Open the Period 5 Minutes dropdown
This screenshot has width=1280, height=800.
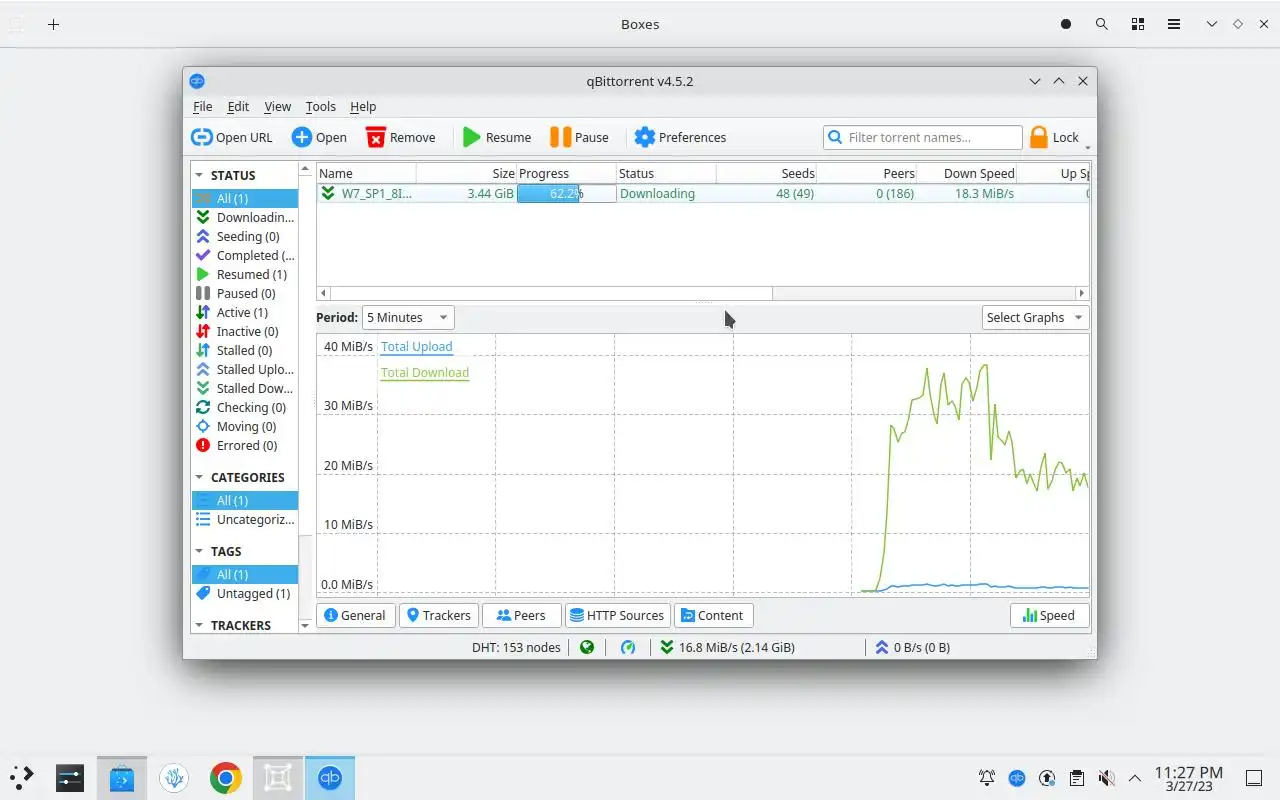pyautogui.click(x=408, y=317)
